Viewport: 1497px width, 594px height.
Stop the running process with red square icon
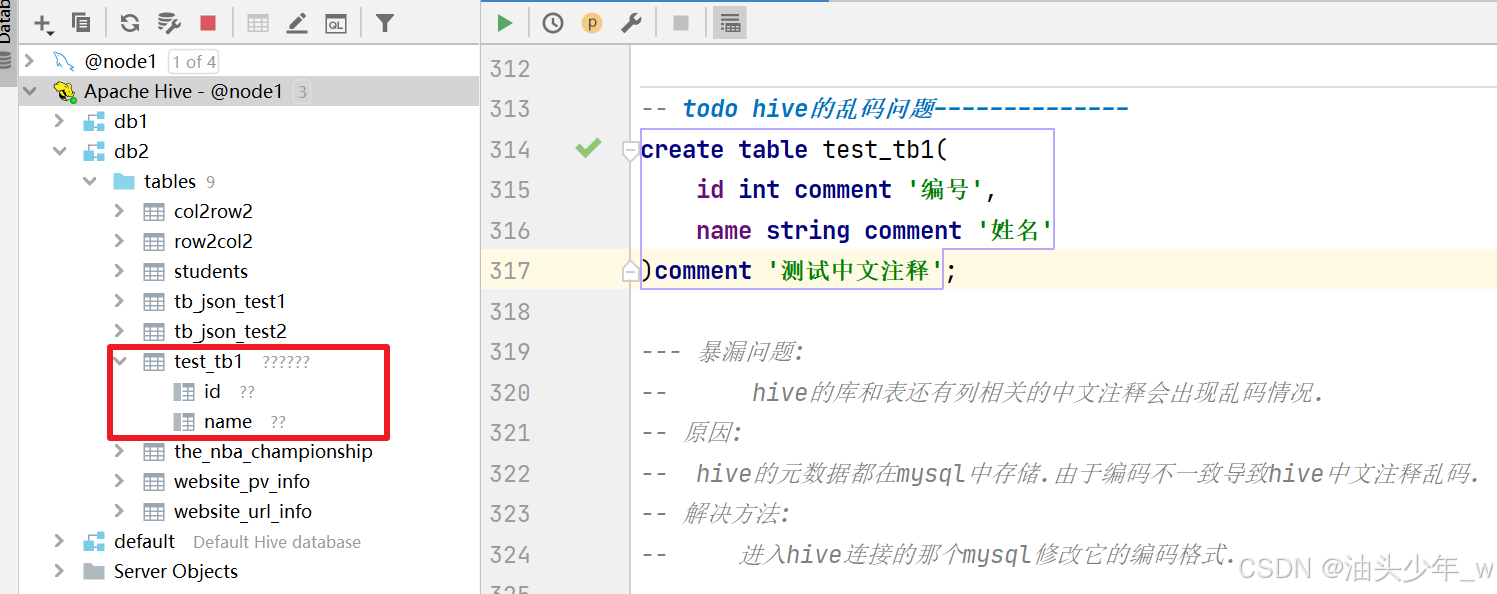[x=208, y=22]
